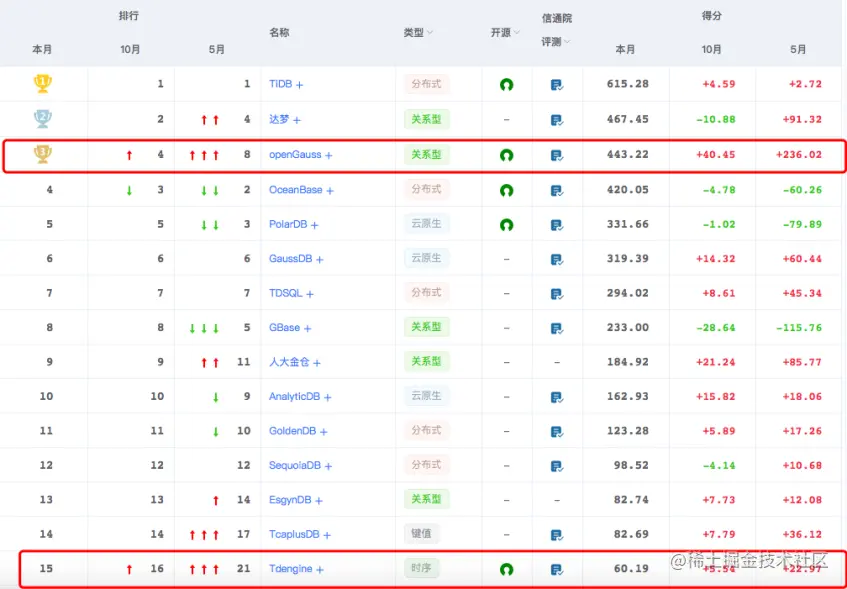
Task: Click the silver second-place trophy icon
Action: point(43,119)
